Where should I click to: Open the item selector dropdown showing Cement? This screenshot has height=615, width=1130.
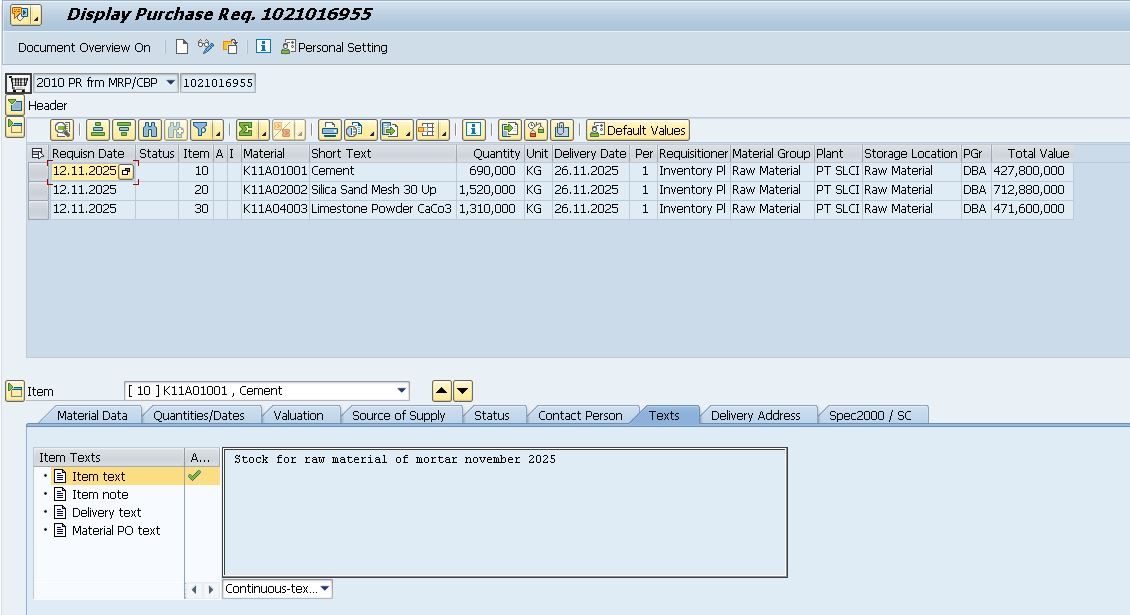[402, 391]
